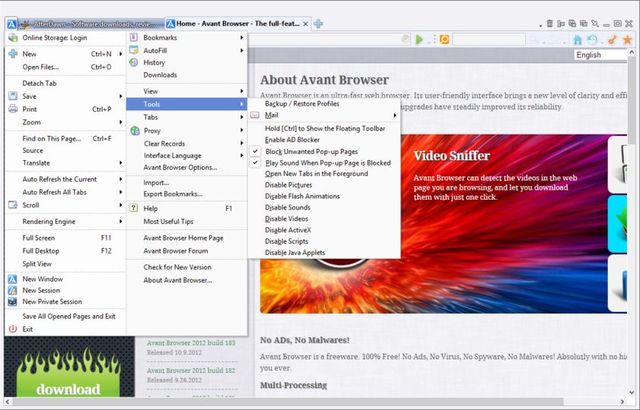Viewport: 640px width, 410px height.
Task: Click the trash bin icon in tab bar
Action: point(550,24)
